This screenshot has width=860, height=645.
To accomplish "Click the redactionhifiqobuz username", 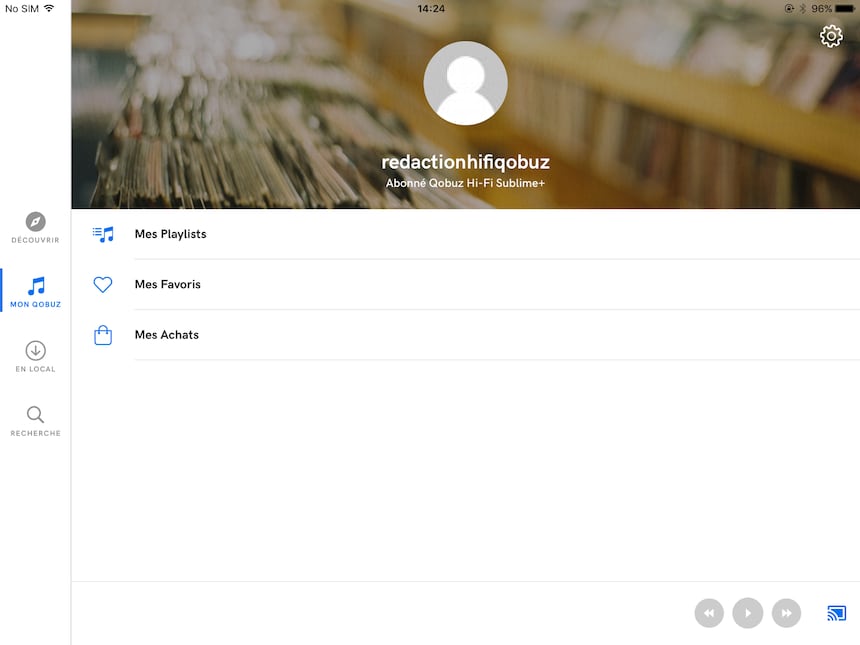I will [465, 162].
